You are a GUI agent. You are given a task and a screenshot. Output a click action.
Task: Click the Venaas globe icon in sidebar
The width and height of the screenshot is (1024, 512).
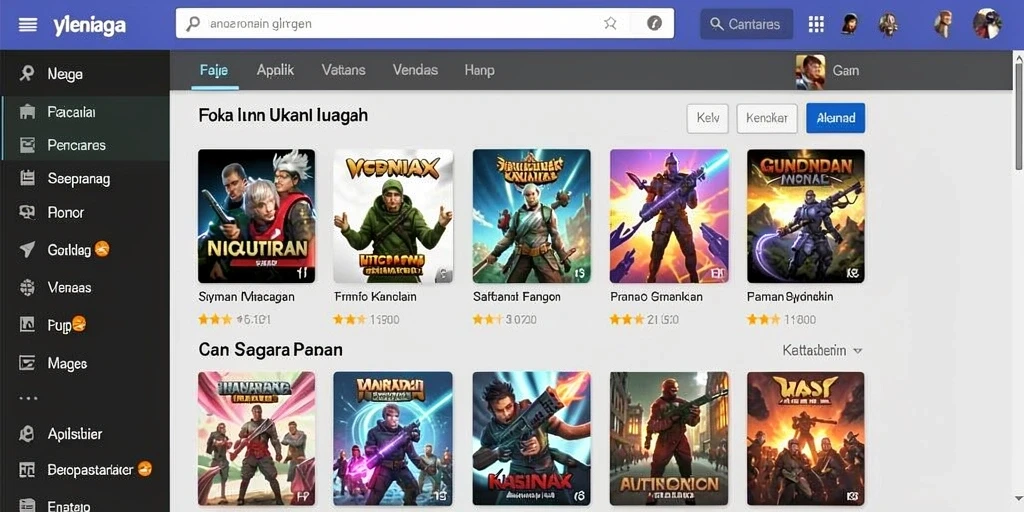point(27,287)
